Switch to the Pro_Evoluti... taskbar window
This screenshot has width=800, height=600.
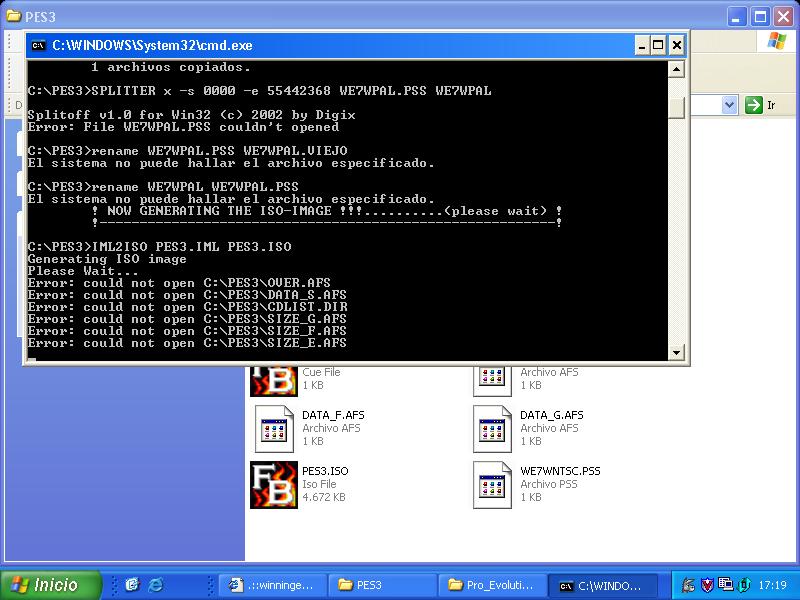pyautogui.click(x=490, y=585)
